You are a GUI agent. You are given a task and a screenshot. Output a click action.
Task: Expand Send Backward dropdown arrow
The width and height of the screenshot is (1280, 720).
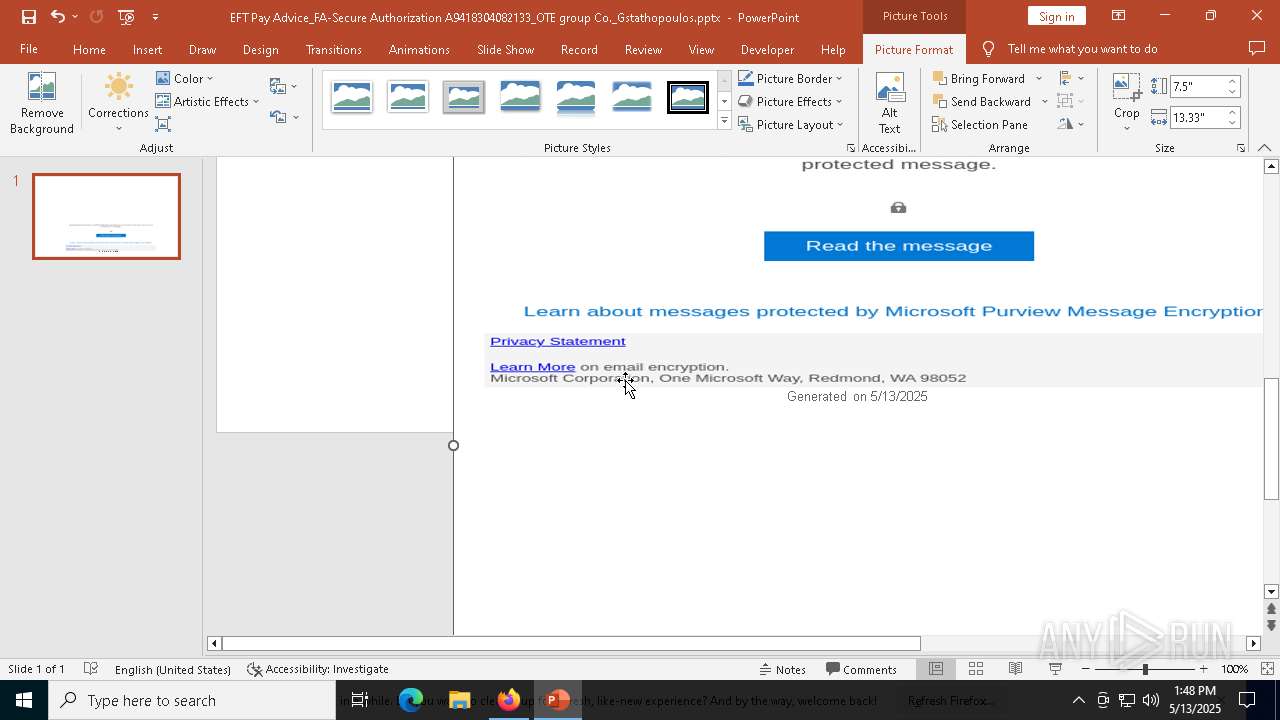pyautogui.click(x=1045, y=101)
